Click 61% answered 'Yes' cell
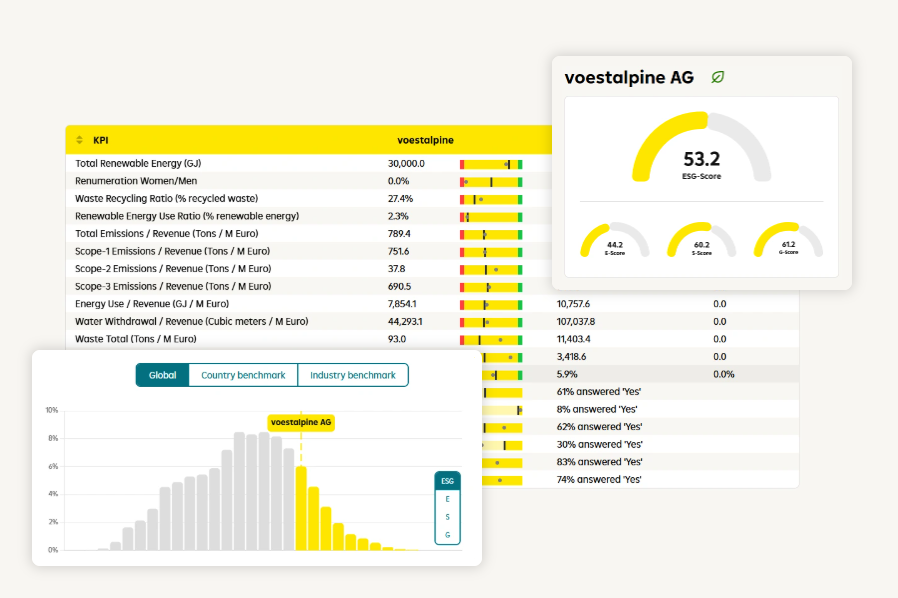The height and width of the screenshot is (598, 898). coord(598,392)
